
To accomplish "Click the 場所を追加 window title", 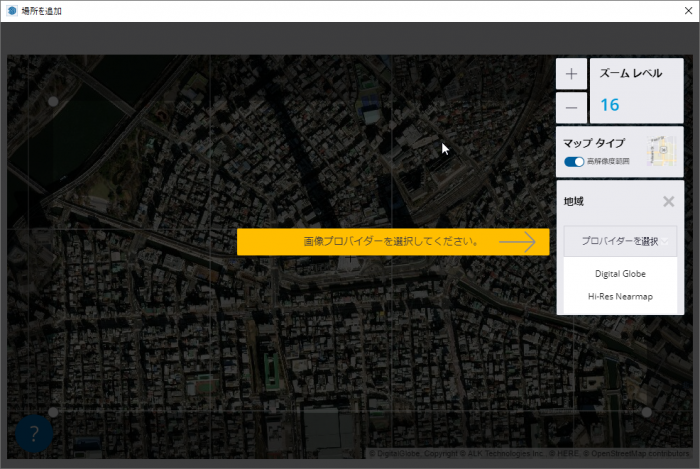I will click(41, 11).
